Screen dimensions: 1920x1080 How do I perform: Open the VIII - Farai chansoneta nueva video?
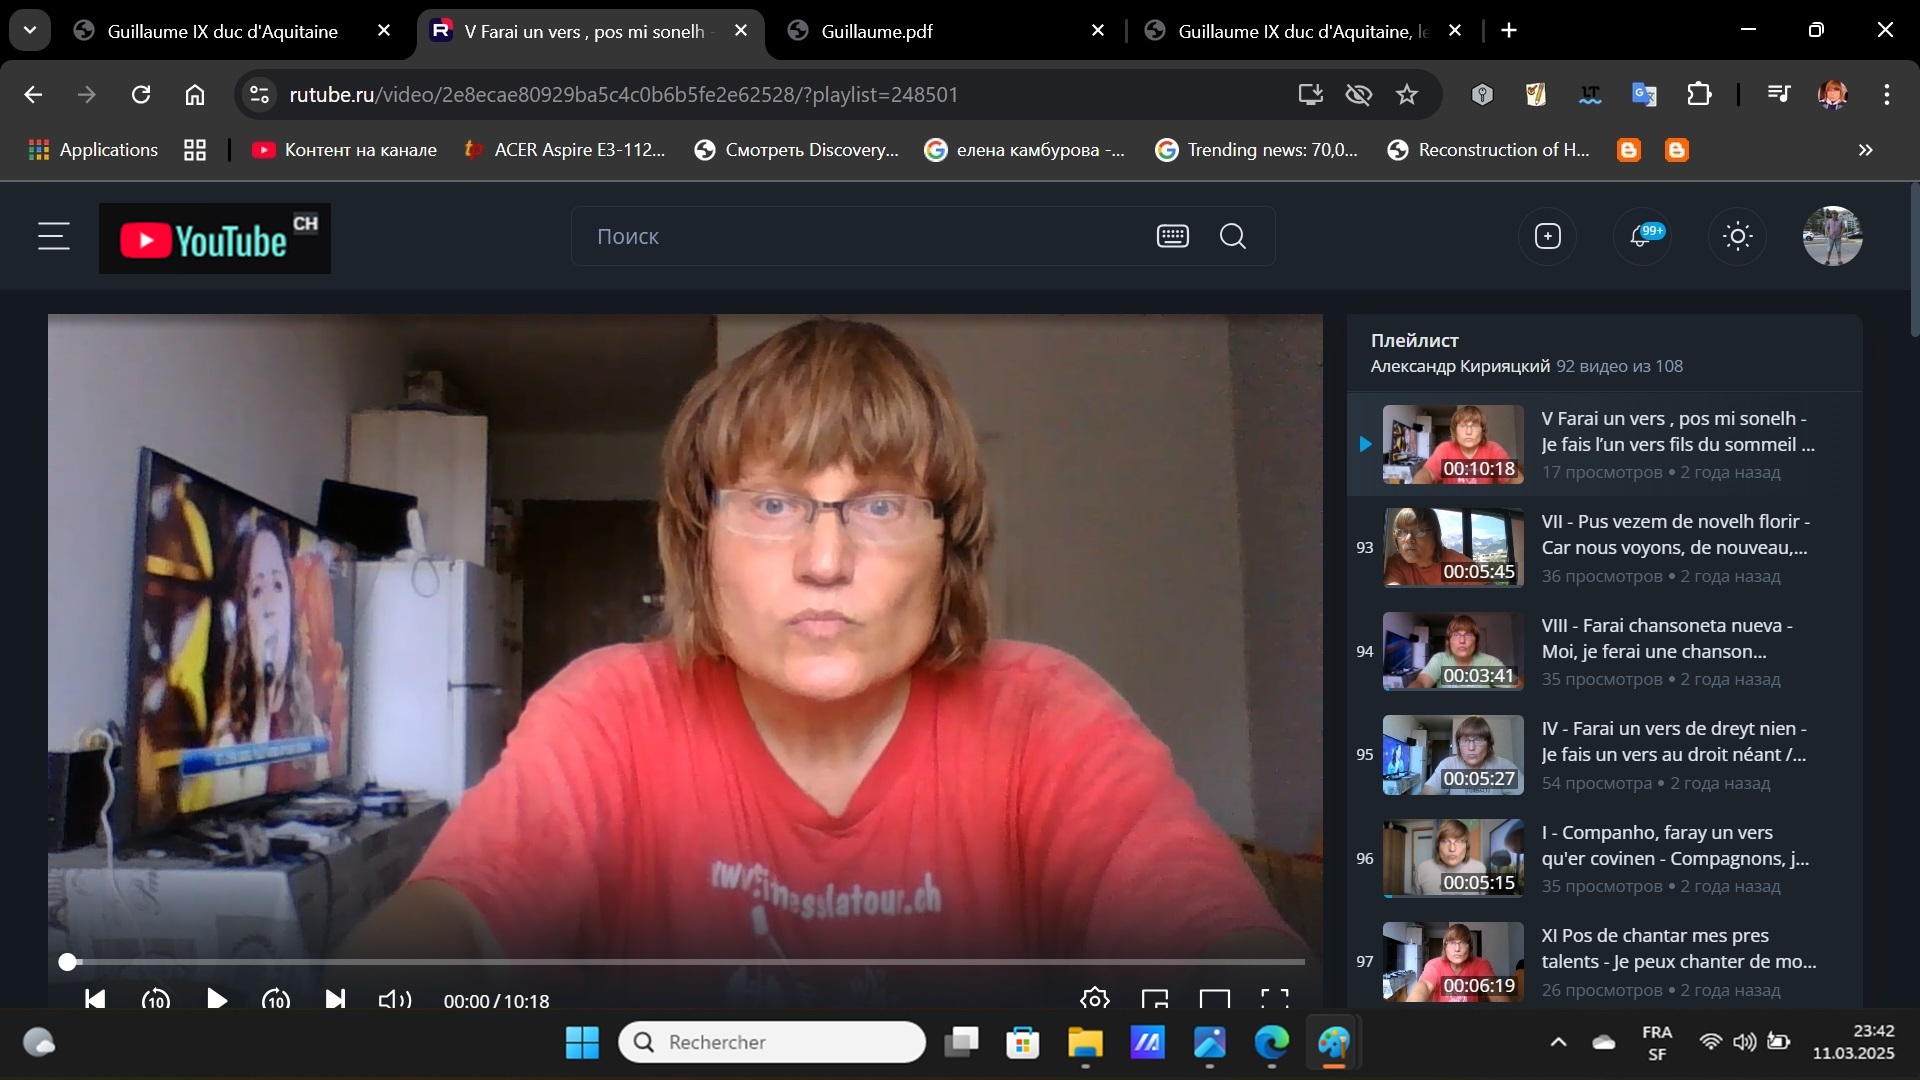click(x=1666, y=638)
